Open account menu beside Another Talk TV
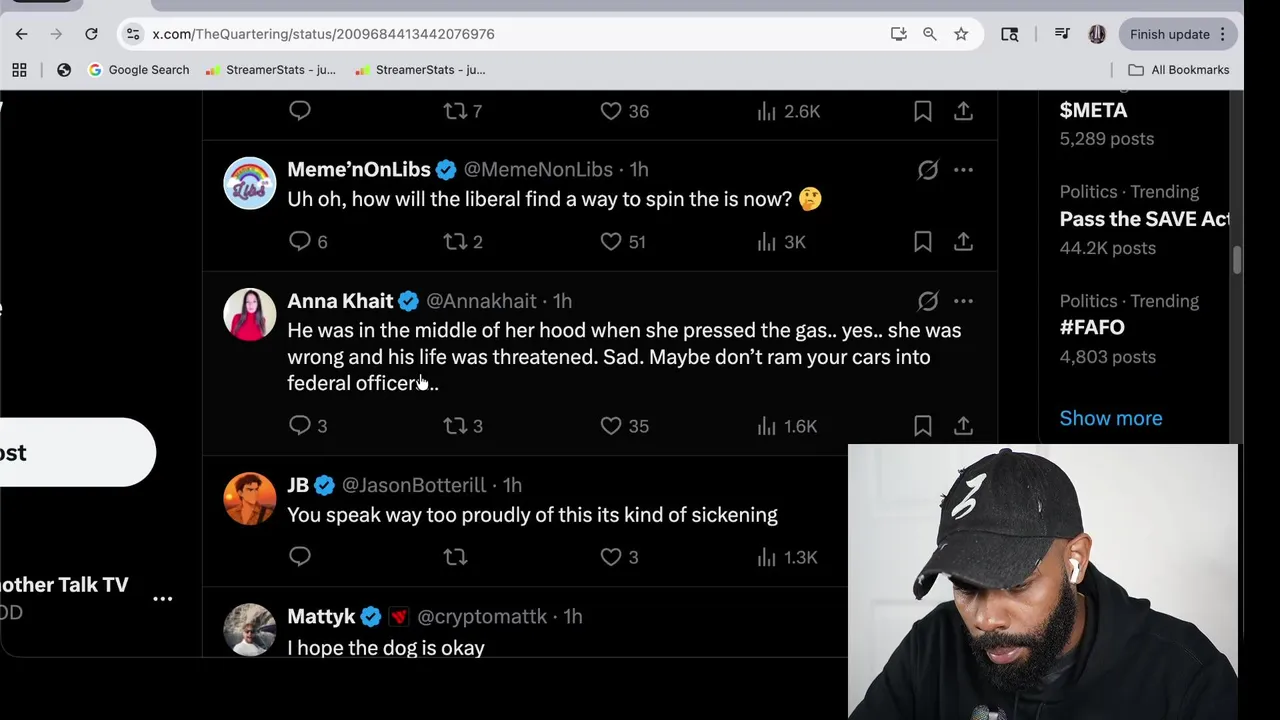This screenshot has width=1280, height=720. [x=162, y=599]
